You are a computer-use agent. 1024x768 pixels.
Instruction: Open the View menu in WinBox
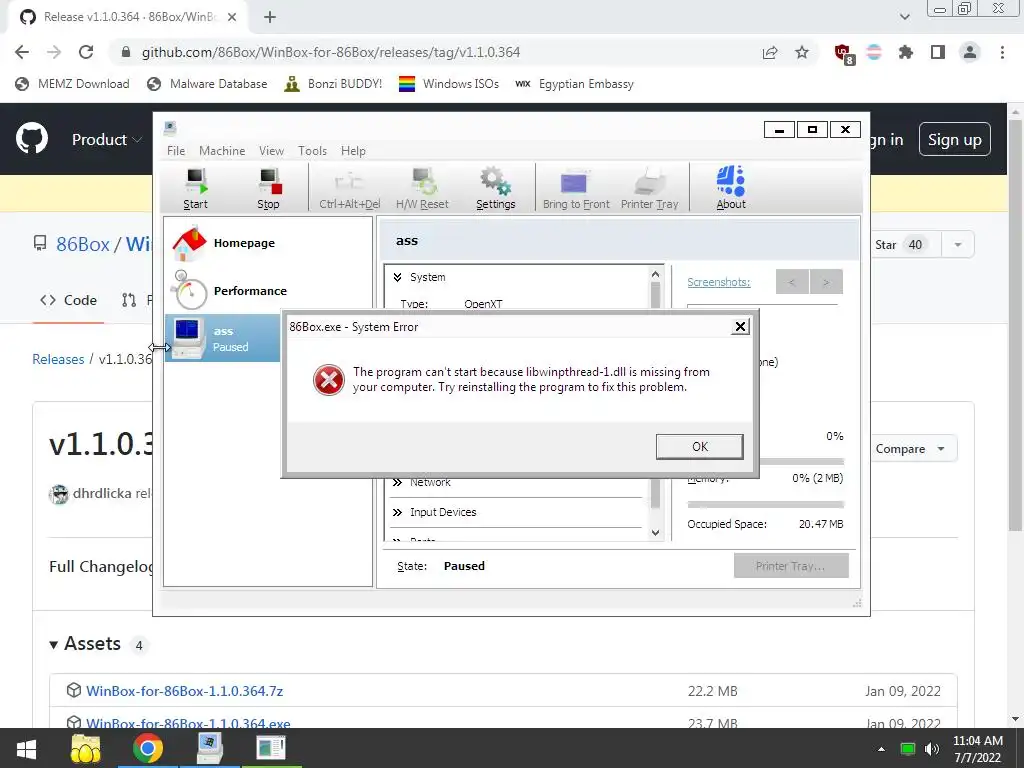[x=271, y=151]
